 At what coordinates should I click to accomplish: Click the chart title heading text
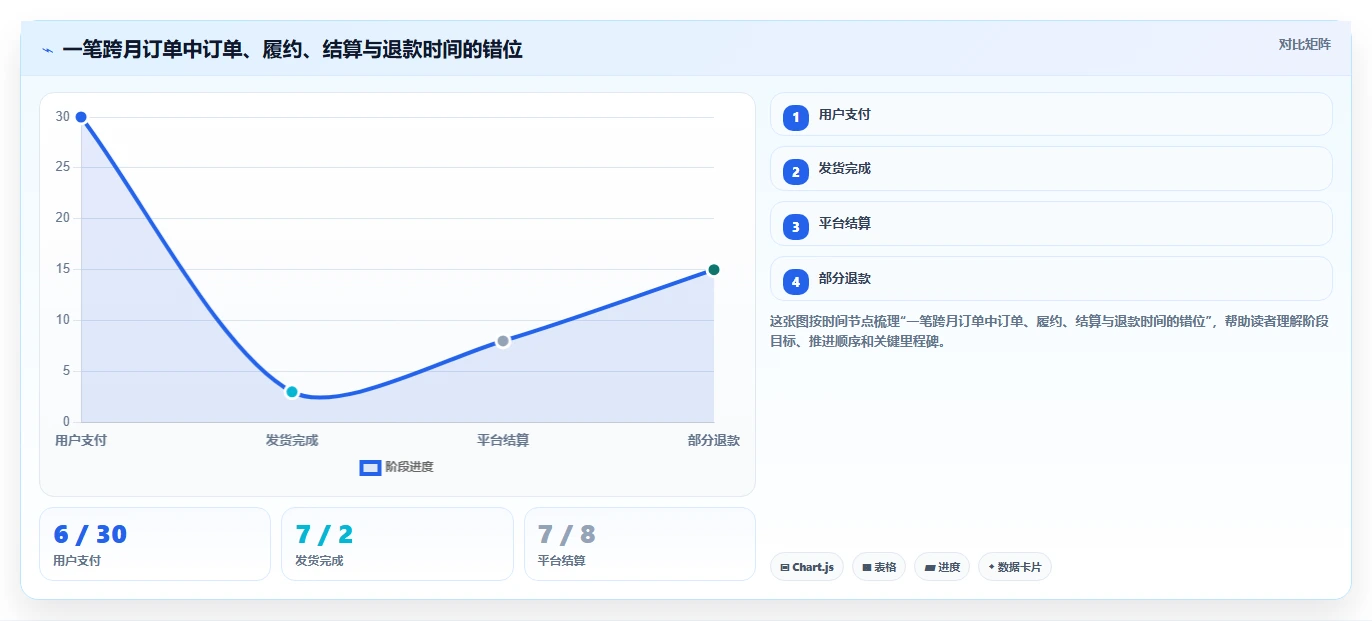click(x=292, y=49)
